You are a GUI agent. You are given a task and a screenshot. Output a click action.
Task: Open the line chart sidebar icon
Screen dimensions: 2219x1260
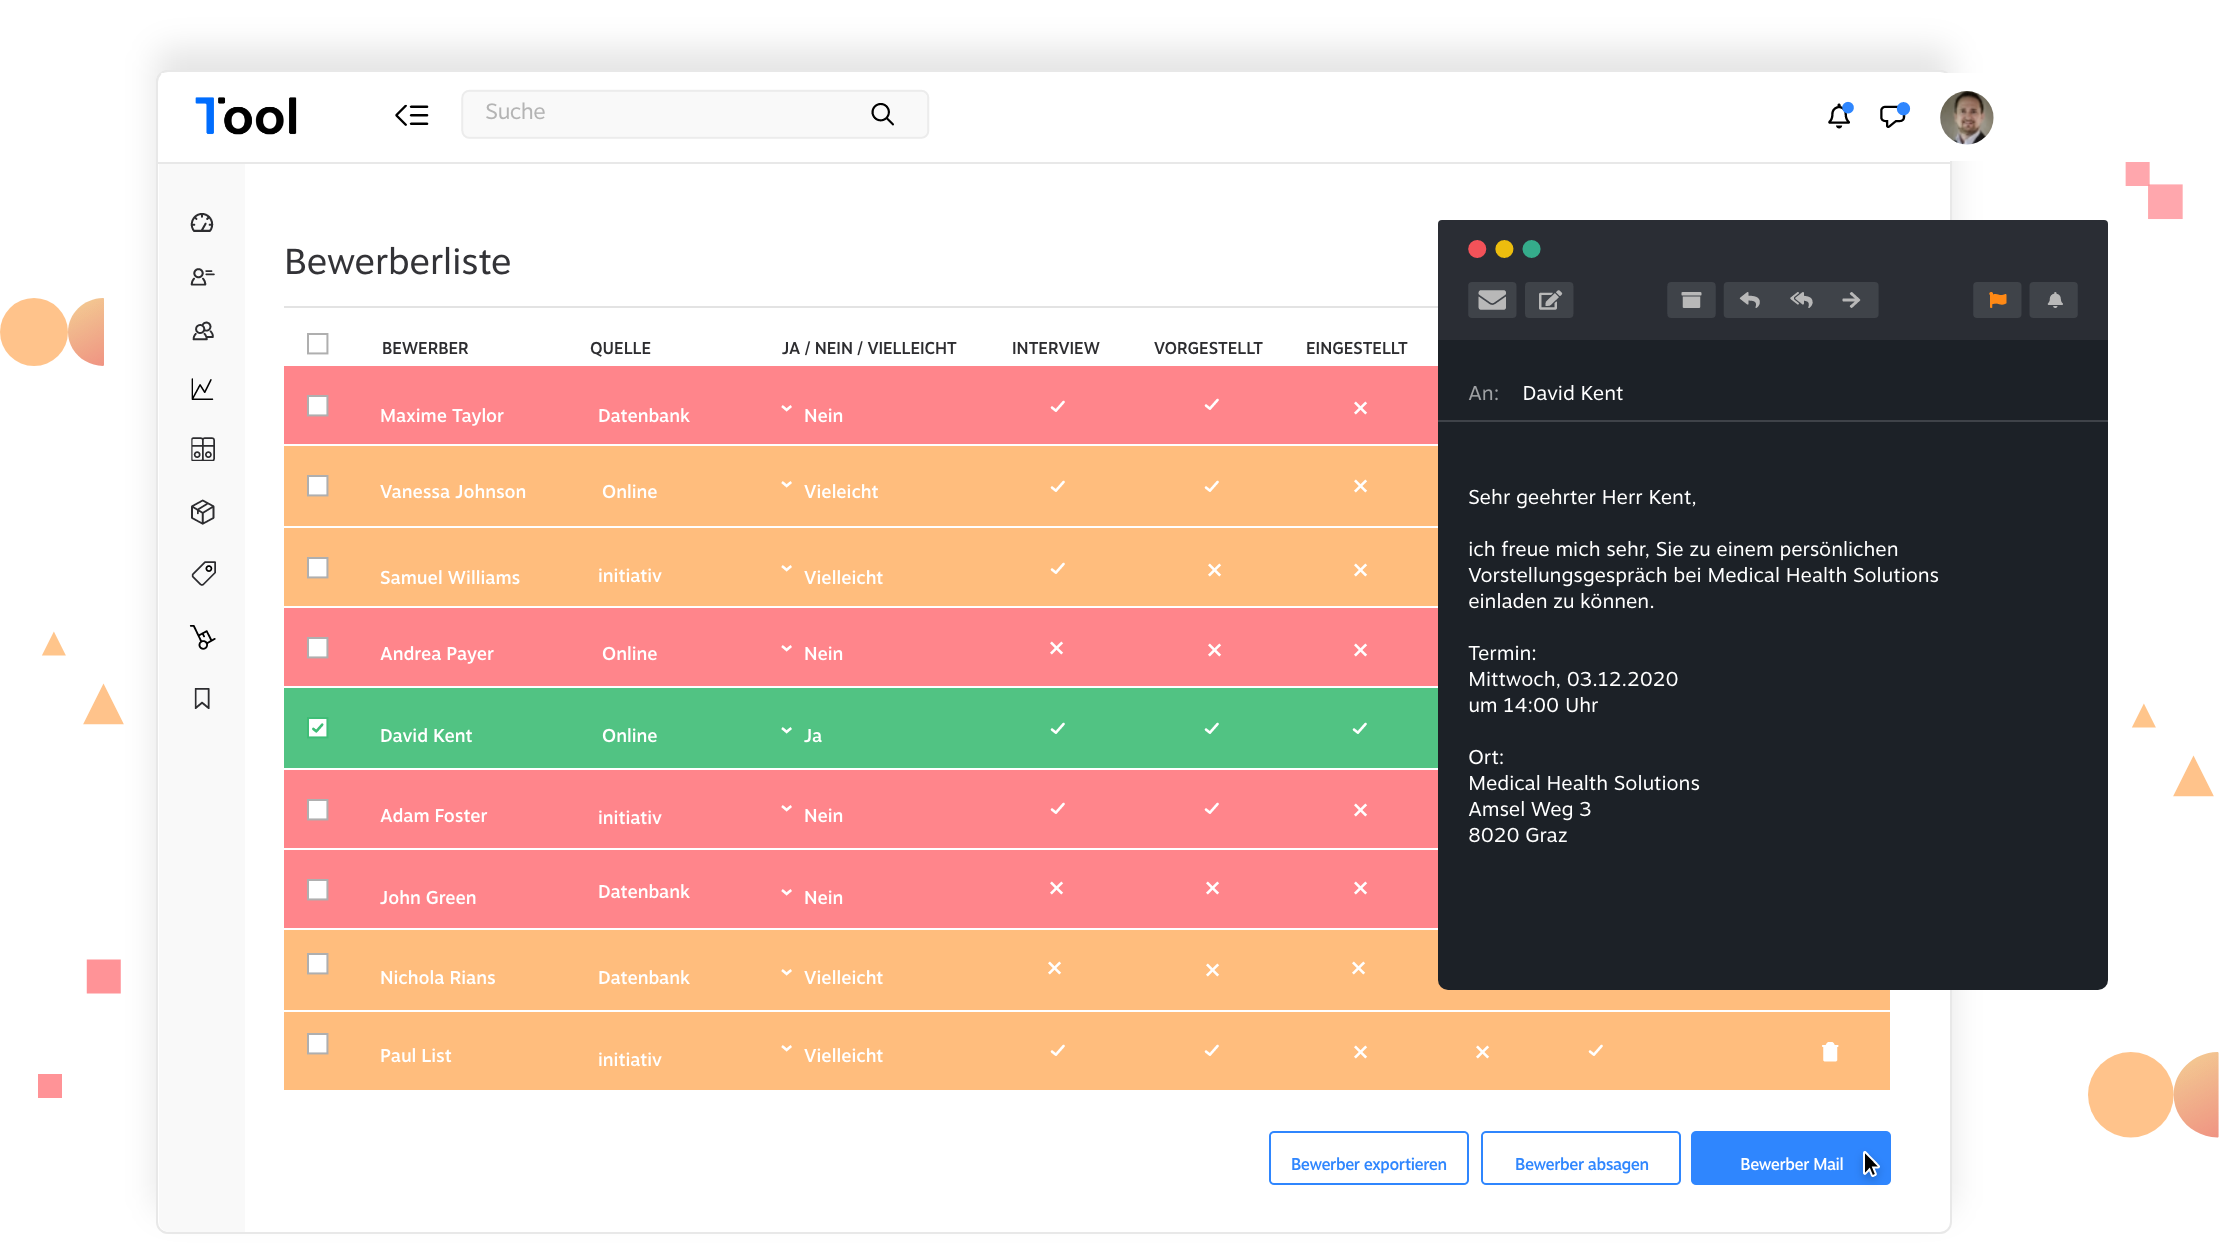coord(202,389)
